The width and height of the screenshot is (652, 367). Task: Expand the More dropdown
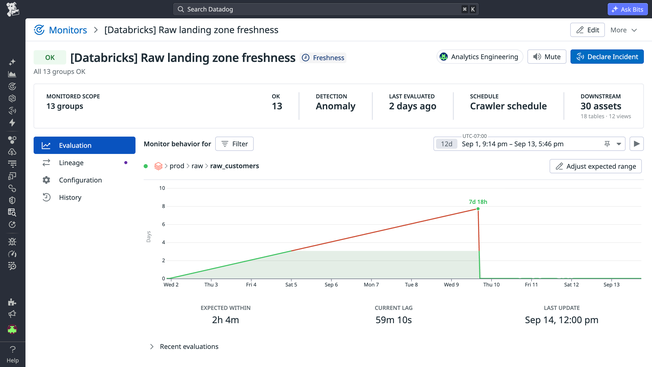click(623, 30)
